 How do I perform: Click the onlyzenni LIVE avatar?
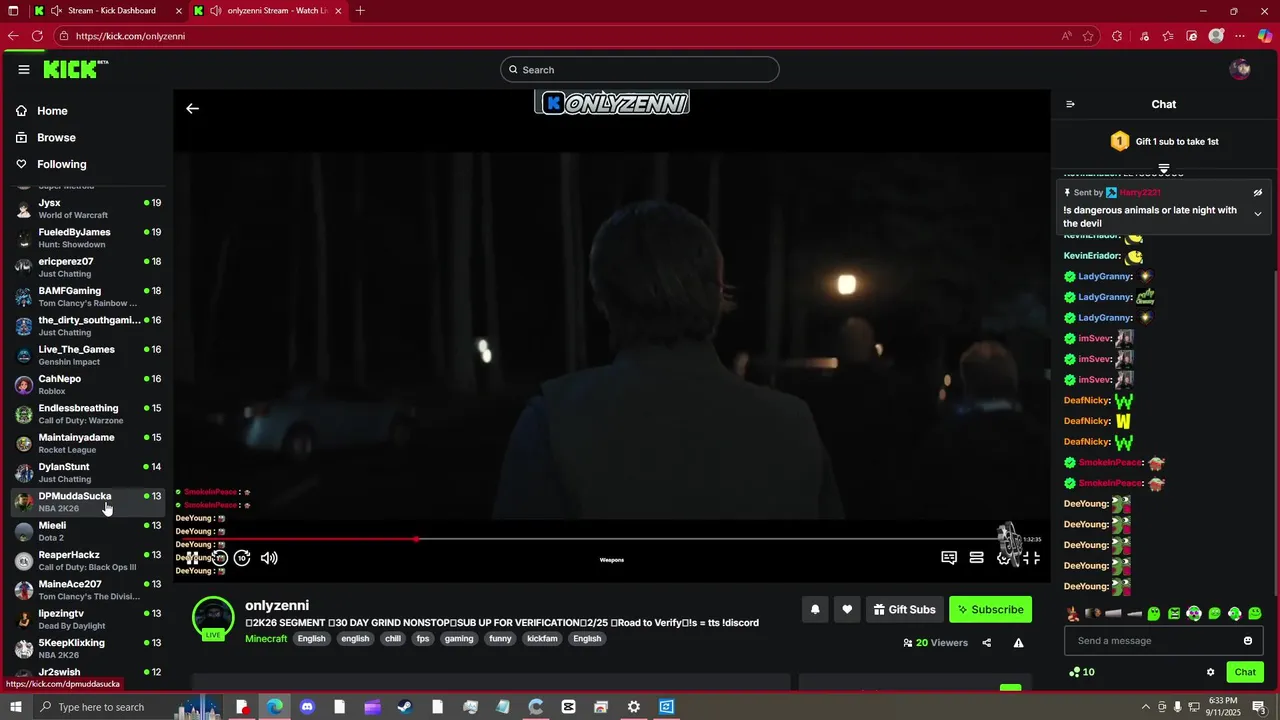click(213, 618)
